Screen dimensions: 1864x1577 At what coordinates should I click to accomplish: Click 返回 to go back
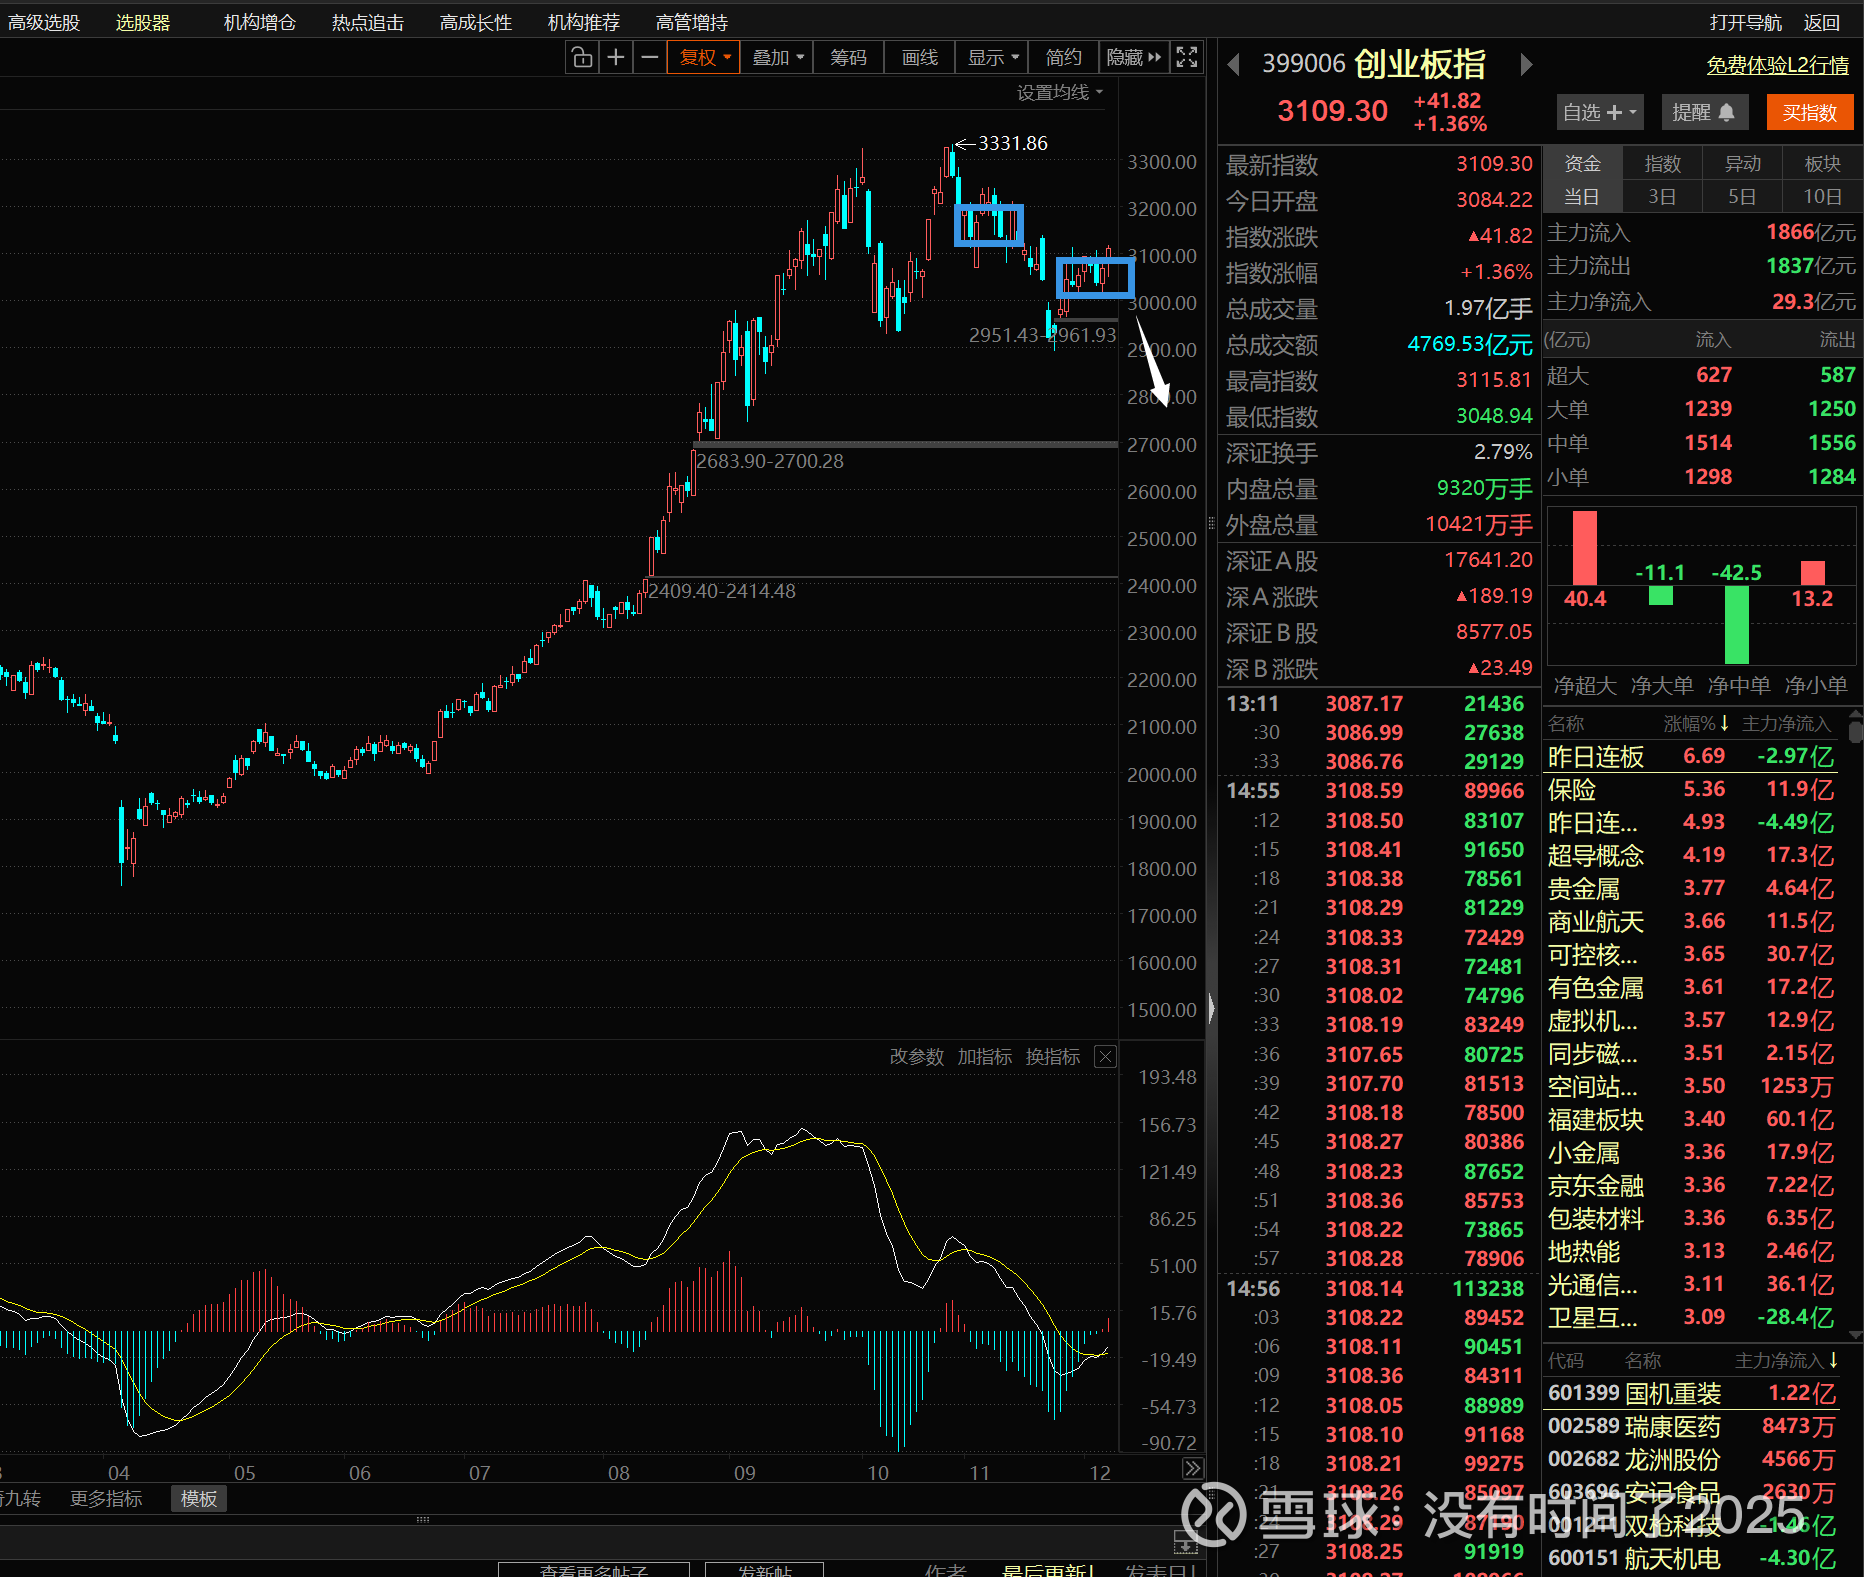[x=1822, y=22]
